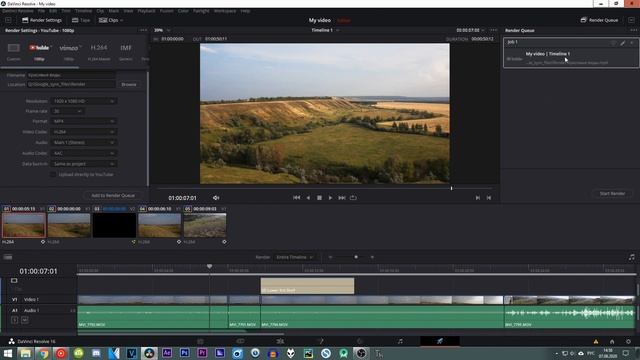Select the Vimeo render preset
Viewport: 640px width, 360px height.
tap(69, 48)
